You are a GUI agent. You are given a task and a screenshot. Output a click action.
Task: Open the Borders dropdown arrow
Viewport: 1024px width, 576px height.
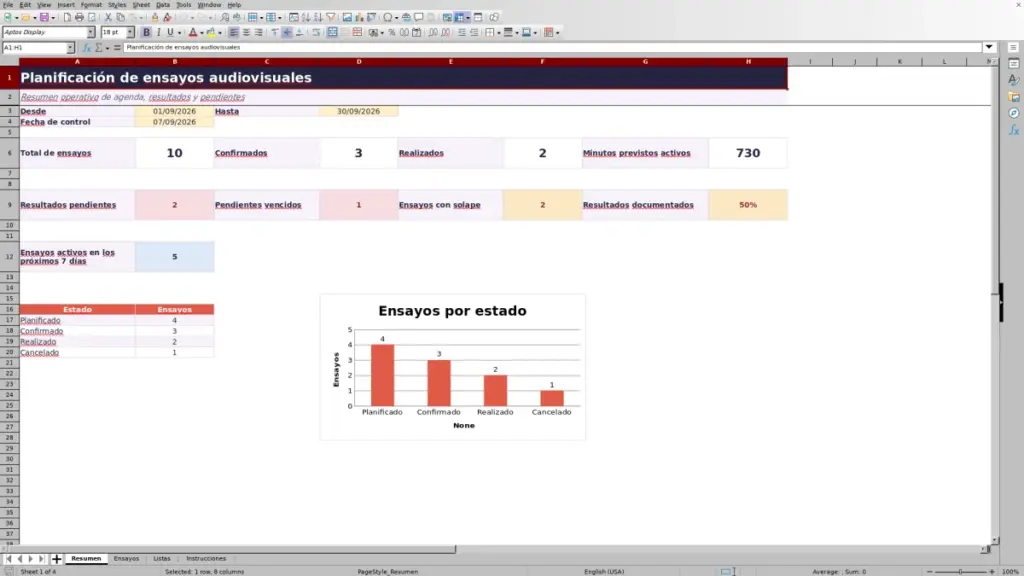click(498, 33)
